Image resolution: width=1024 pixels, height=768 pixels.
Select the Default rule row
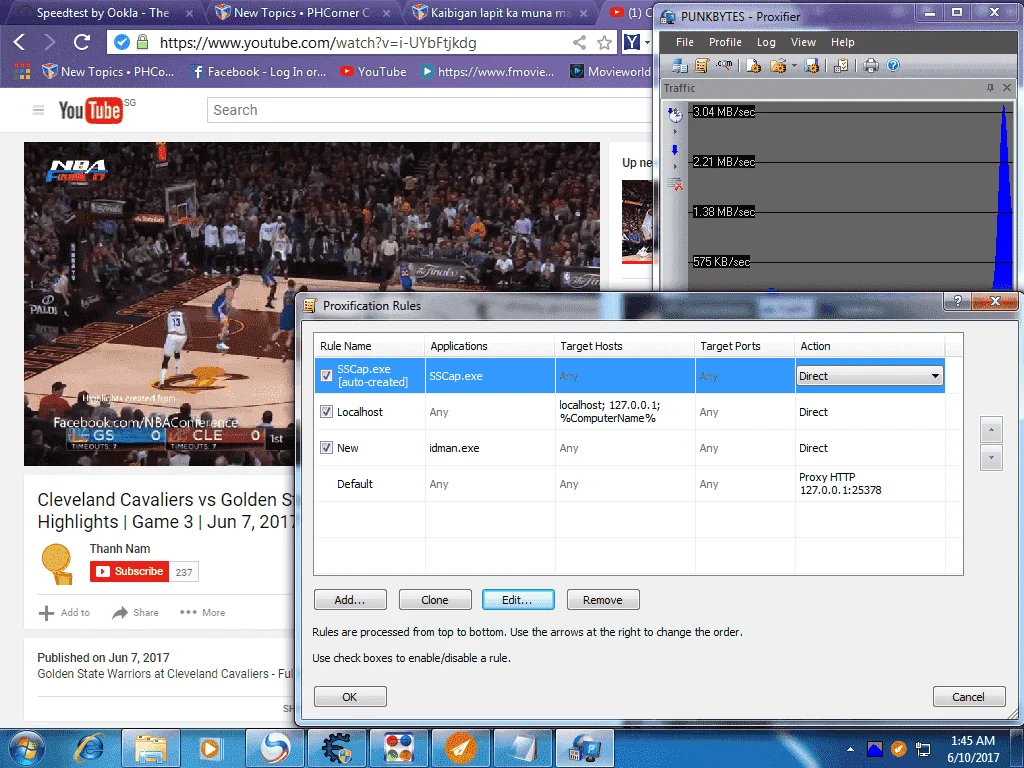pyautogui.click(x=630, y=484)
